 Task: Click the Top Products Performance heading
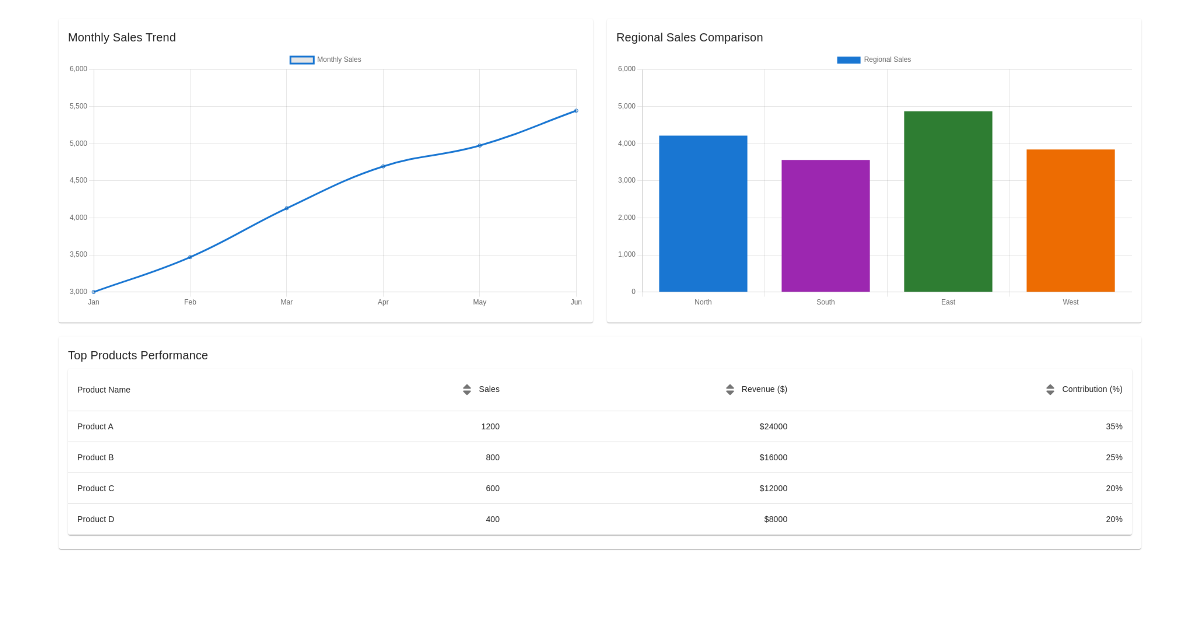[x=137, y=355]
